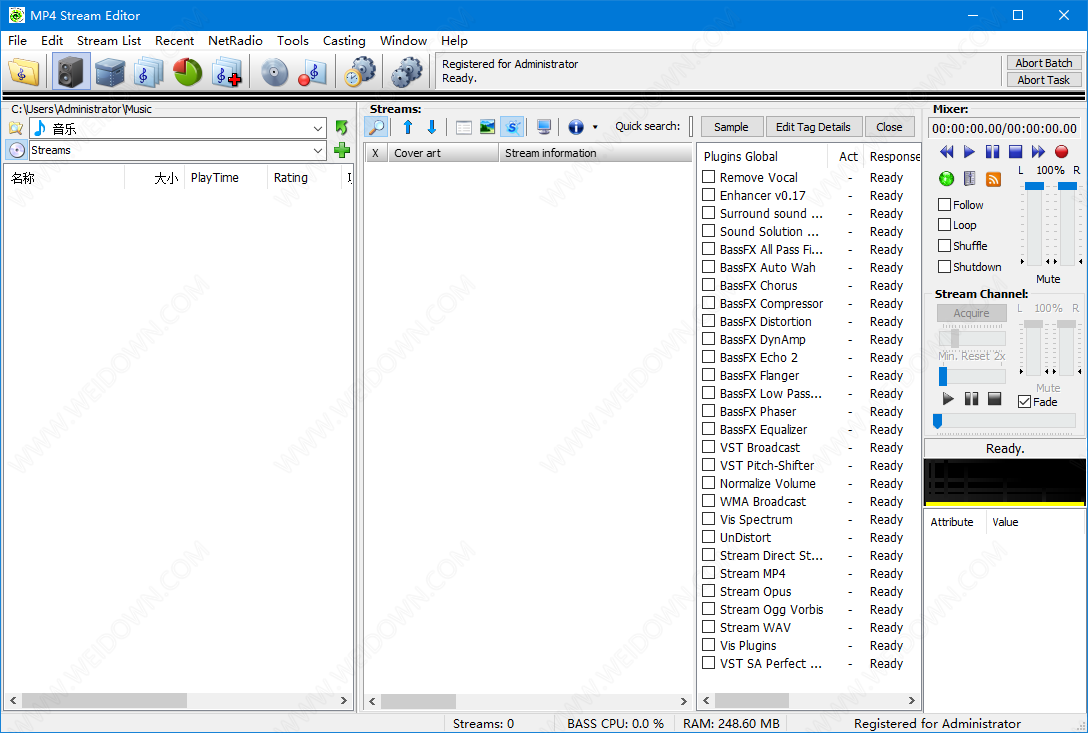
Task: Click the Mixer blue stop button
Action: coord(1015,151)
